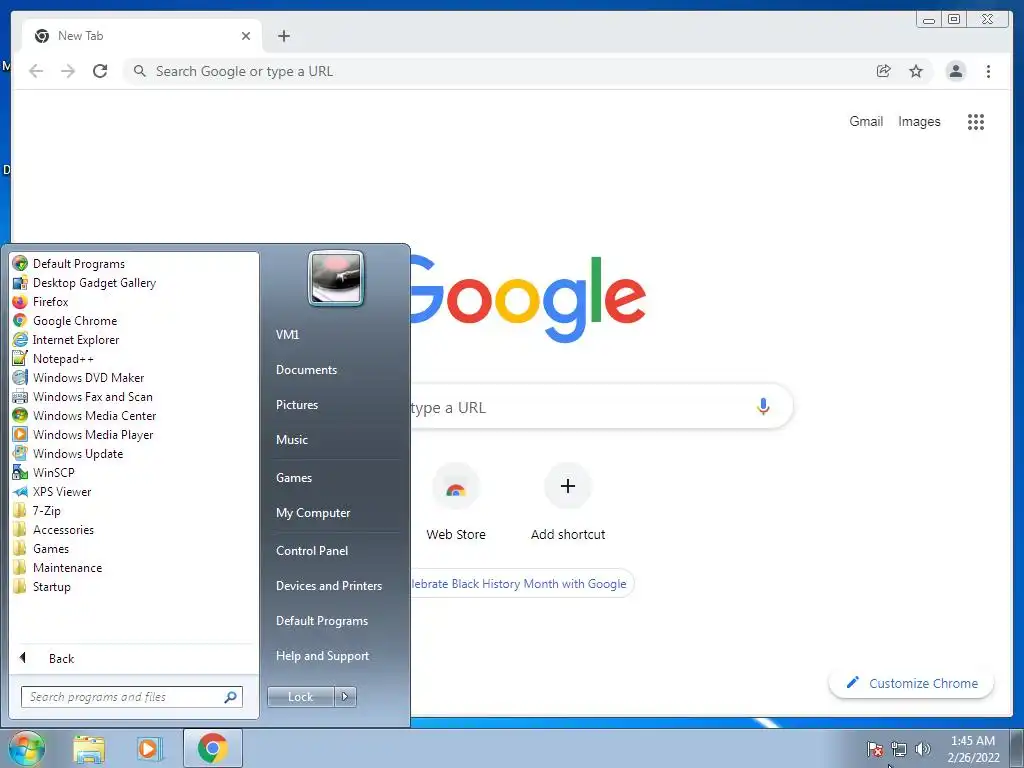Launch Desktop Gadget Gallery
1024x768 pixels.
click(x=85, y=283)
